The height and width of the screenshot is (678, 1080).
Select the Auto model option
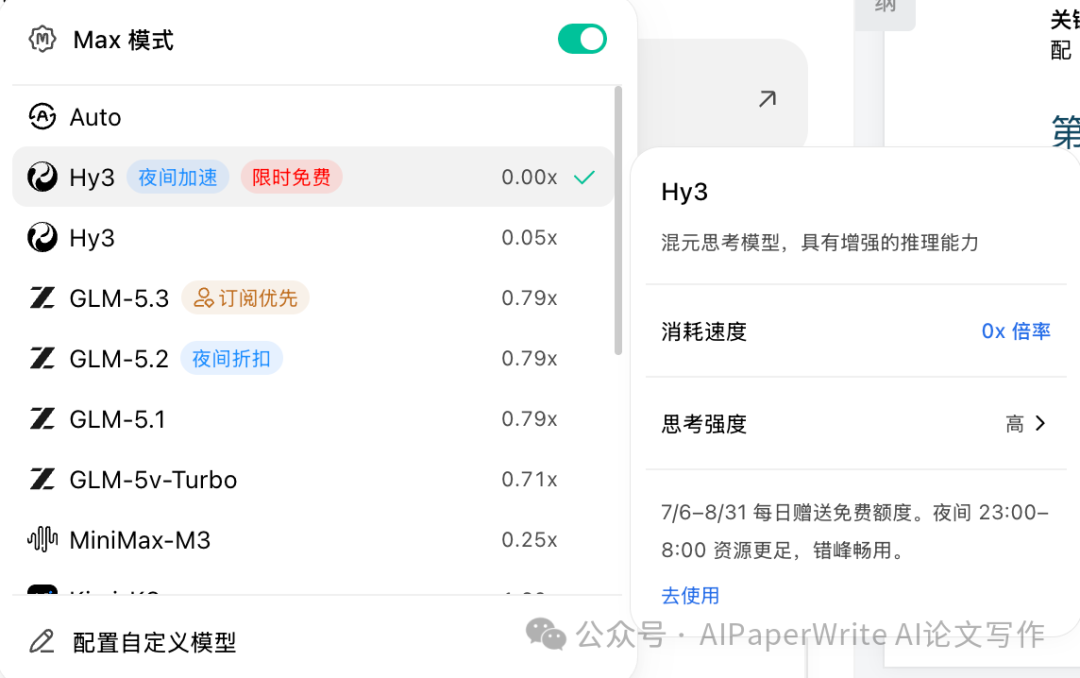click(x=313, y=116)
